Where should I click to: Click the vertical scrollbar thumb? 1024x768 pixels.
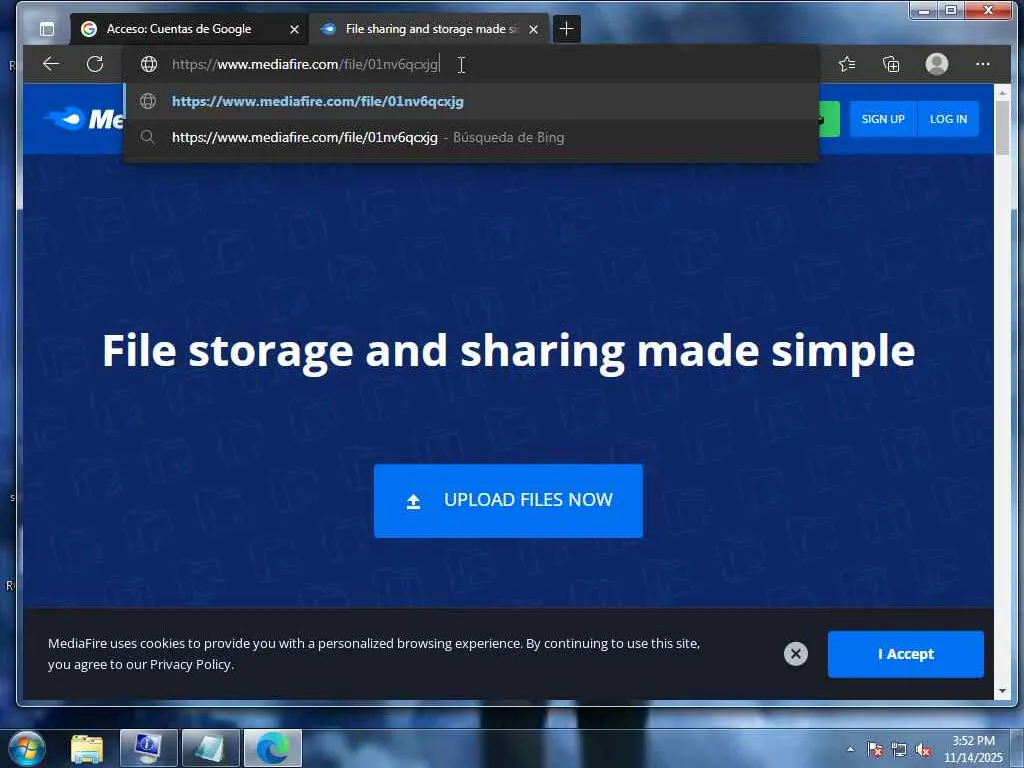(1002, 127)
